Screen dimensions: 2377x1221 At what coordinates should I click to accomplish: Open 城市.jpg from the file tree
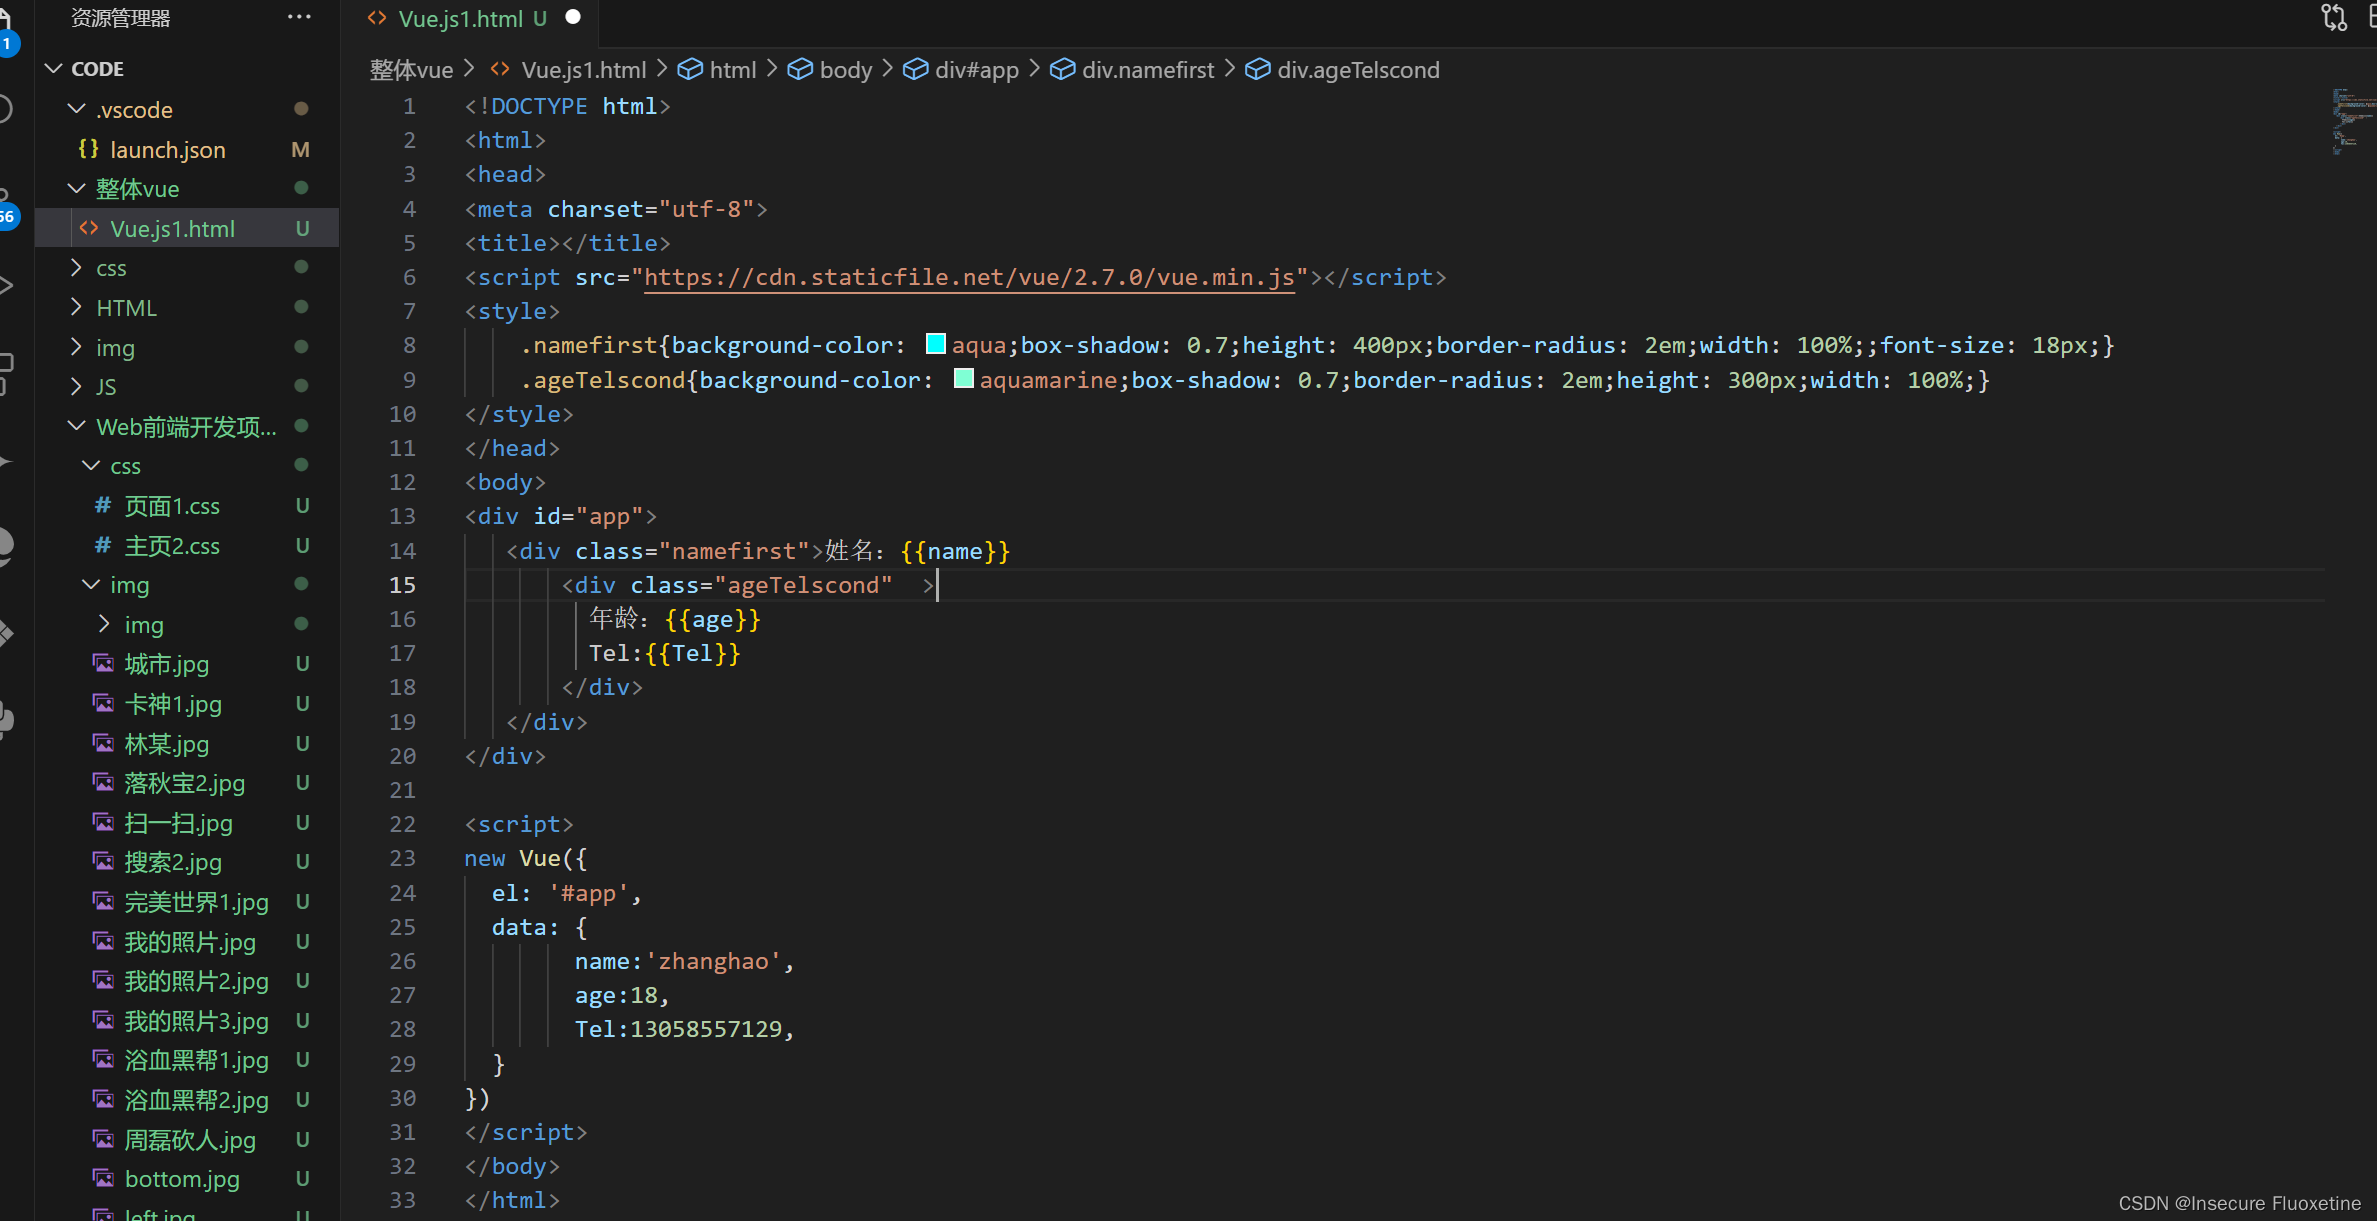[x=166, y=664]
